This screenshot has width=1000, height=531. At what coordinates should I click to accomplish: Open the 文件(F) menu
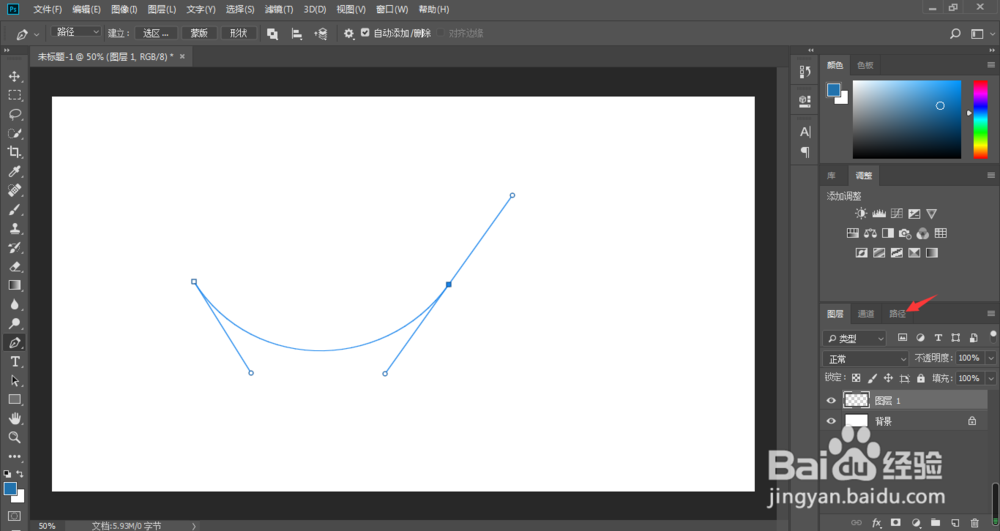coord(47,10)
